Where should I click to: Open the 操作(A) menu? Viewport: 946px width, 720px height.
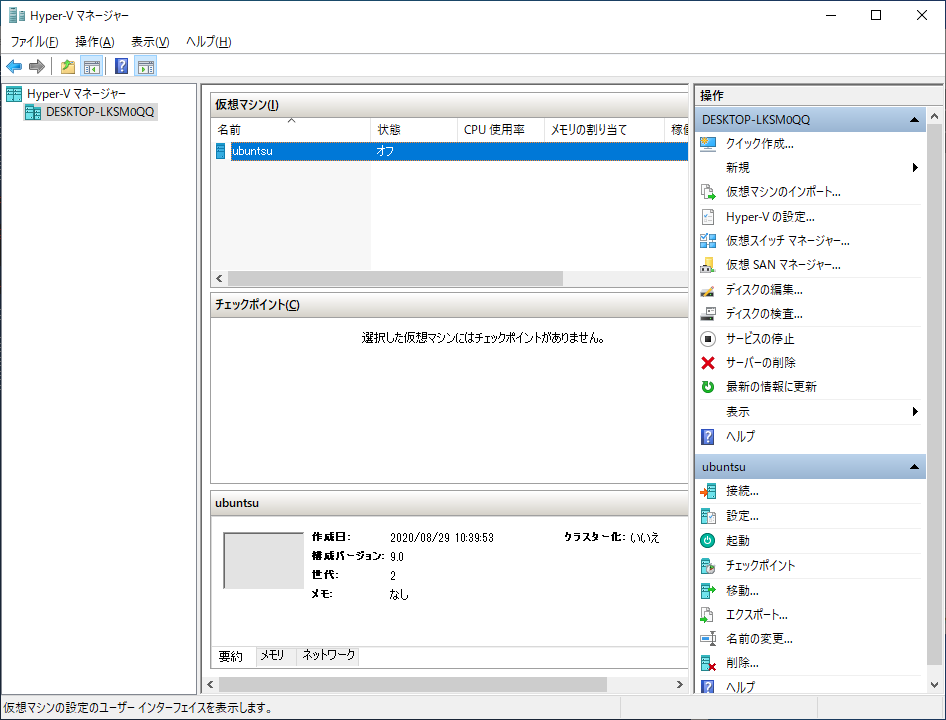pyautogui.click(x=95, y=42)
